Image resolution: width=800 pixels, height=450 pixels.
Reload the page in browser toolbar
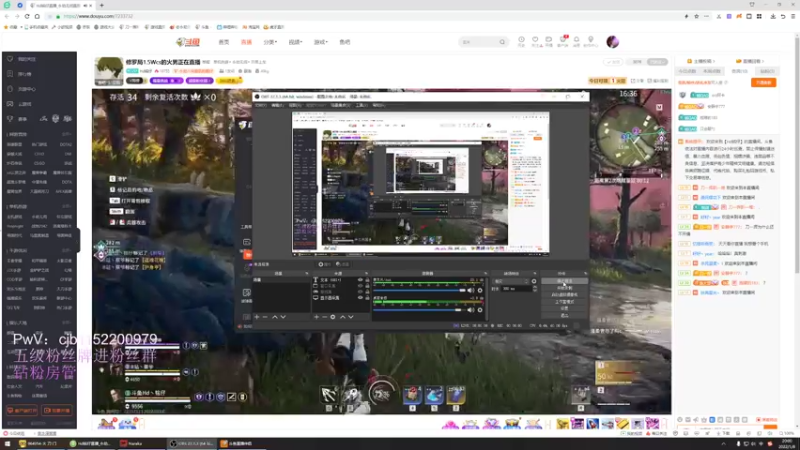pyautogui.click(x=27, y=16)
